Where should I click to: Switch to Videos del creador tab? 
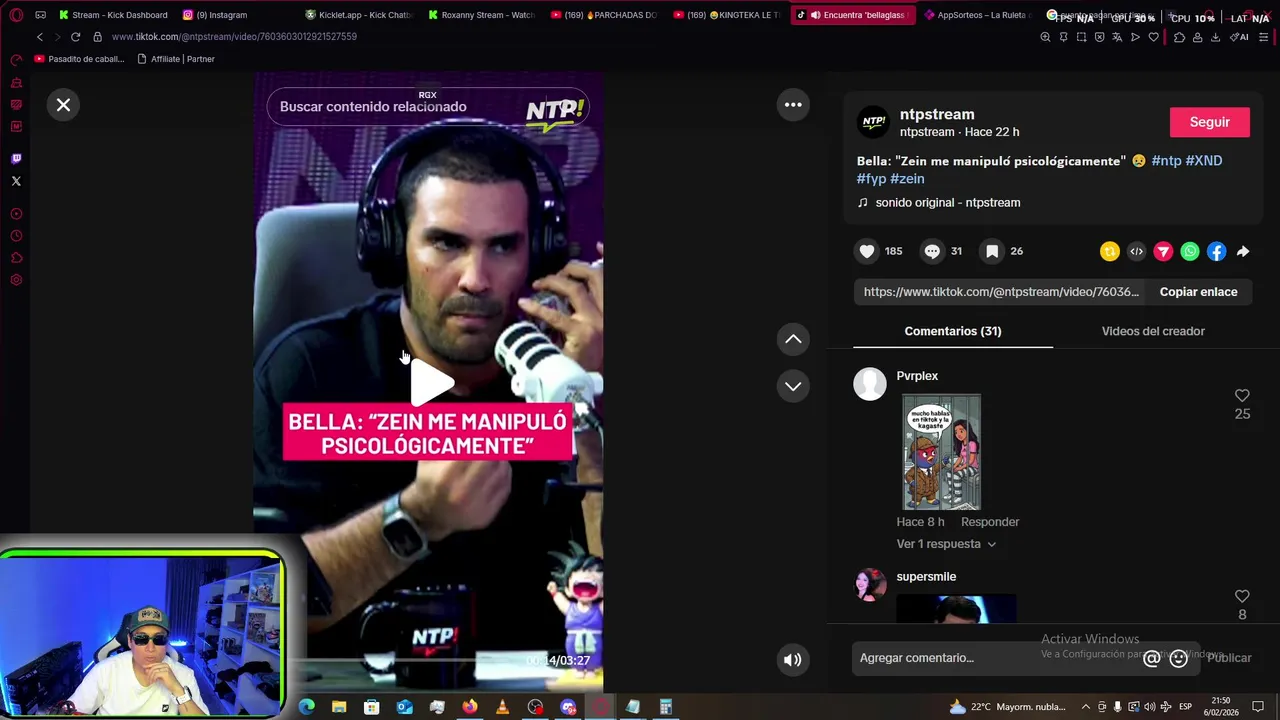(x=1153, y=331)
